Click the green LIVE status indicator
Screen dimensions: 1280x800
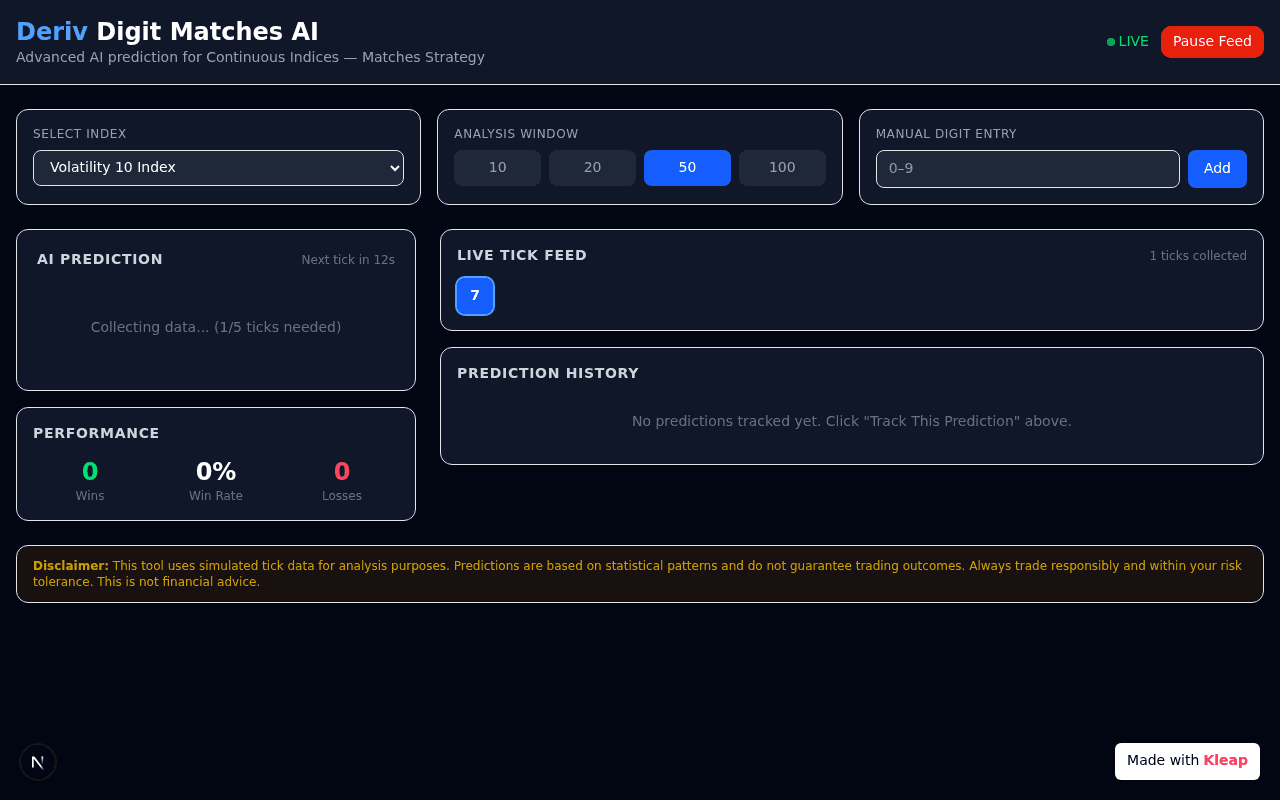pos(1128,42)
